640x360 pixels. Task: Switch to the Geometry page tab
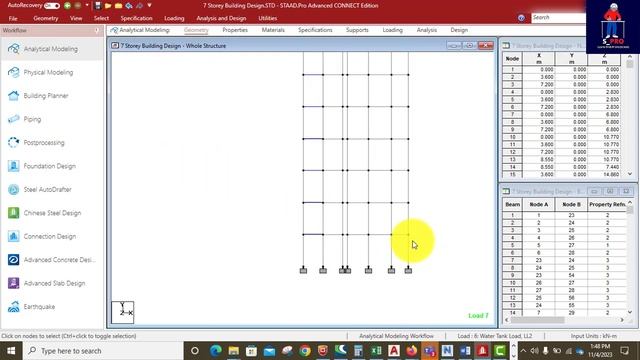click(x=196, y=30)
